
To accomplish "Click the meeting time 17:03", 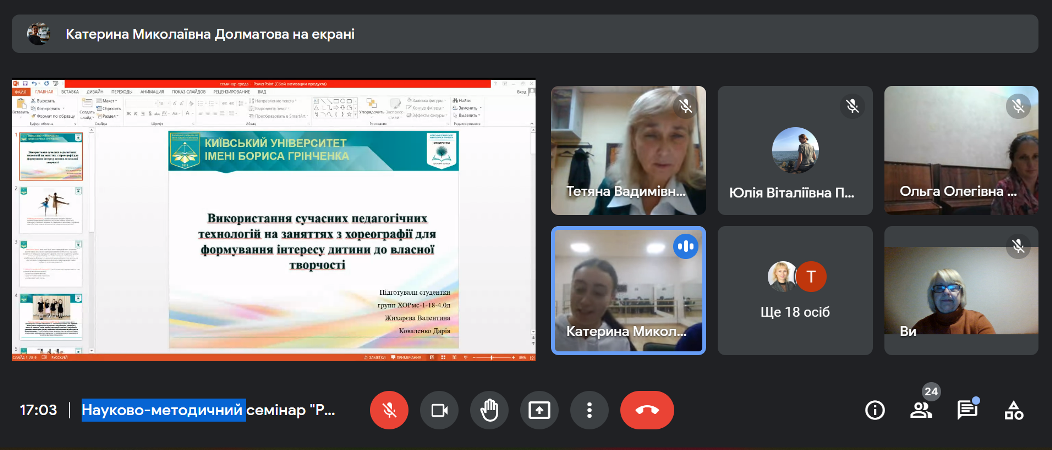I will click(x=38, y=410).
